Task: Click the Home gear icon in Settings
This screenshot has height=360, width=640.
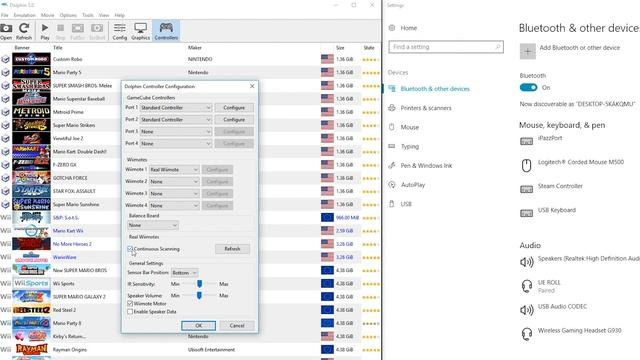Action: tap(392, 28)
